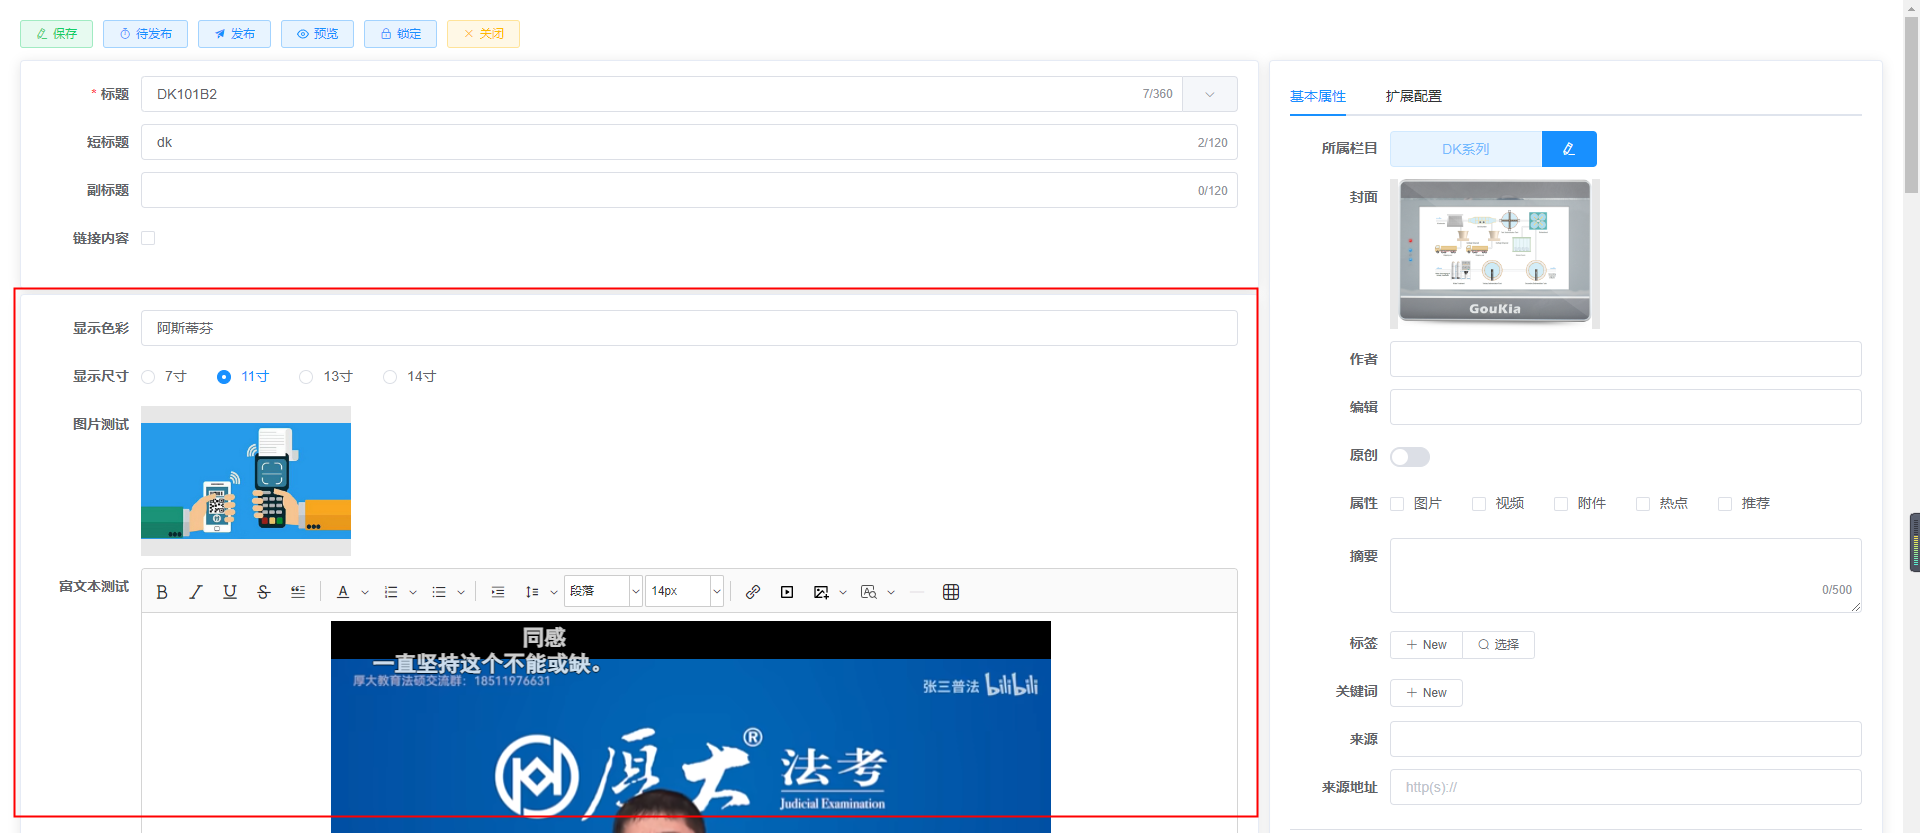
Task: Tick the 链接内容 checkbox
Action: coord(148,238)
